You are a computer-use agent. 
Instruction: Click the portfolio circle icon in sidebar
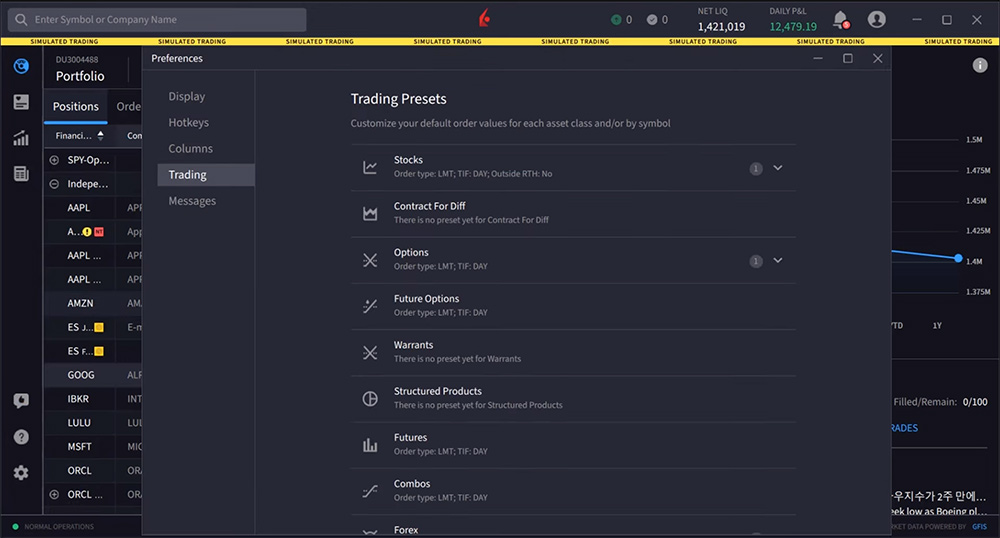click(x=21, y=66)
